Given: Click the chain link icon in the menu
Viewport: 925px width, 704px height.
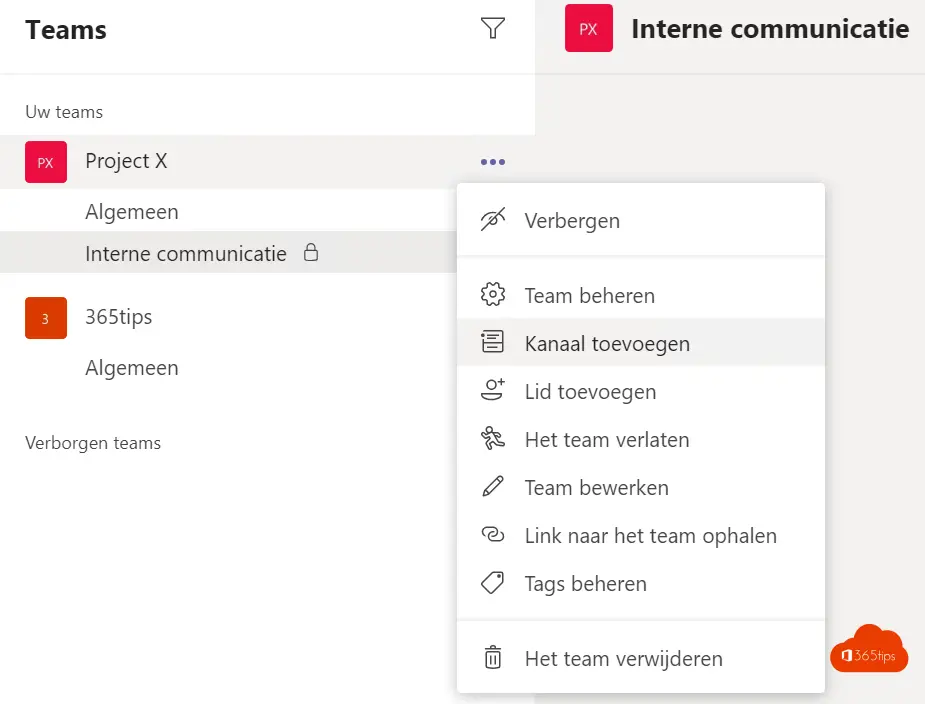Looking at the screenshot, I should (x=493, y=535).
